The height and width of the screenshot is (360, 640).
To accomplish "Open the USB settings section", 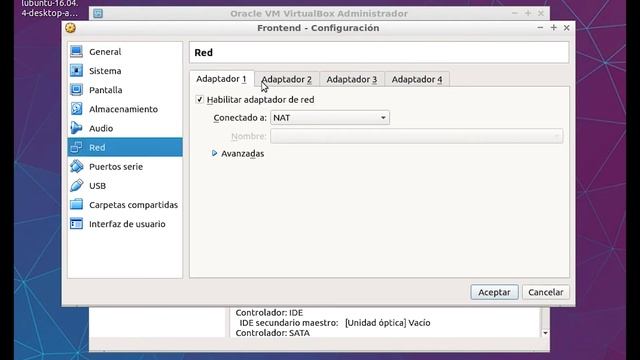I will click(125, 186).
